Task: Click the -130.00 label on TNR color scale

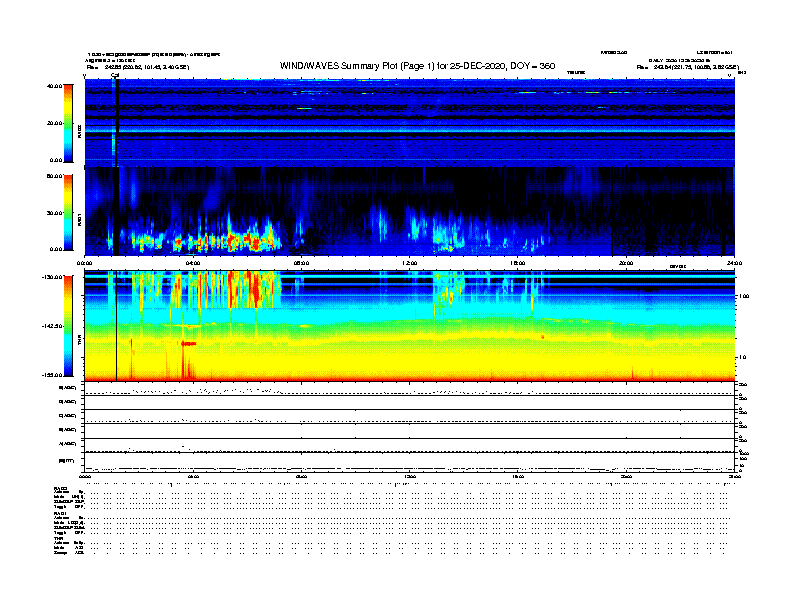Action: [x=52, y=277]
